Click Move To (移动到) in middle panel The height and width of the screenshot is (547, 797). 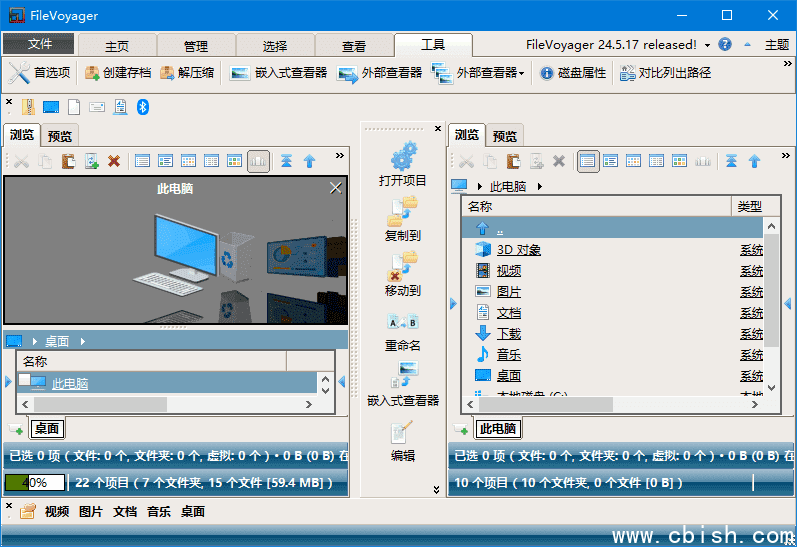pos(403,275)
